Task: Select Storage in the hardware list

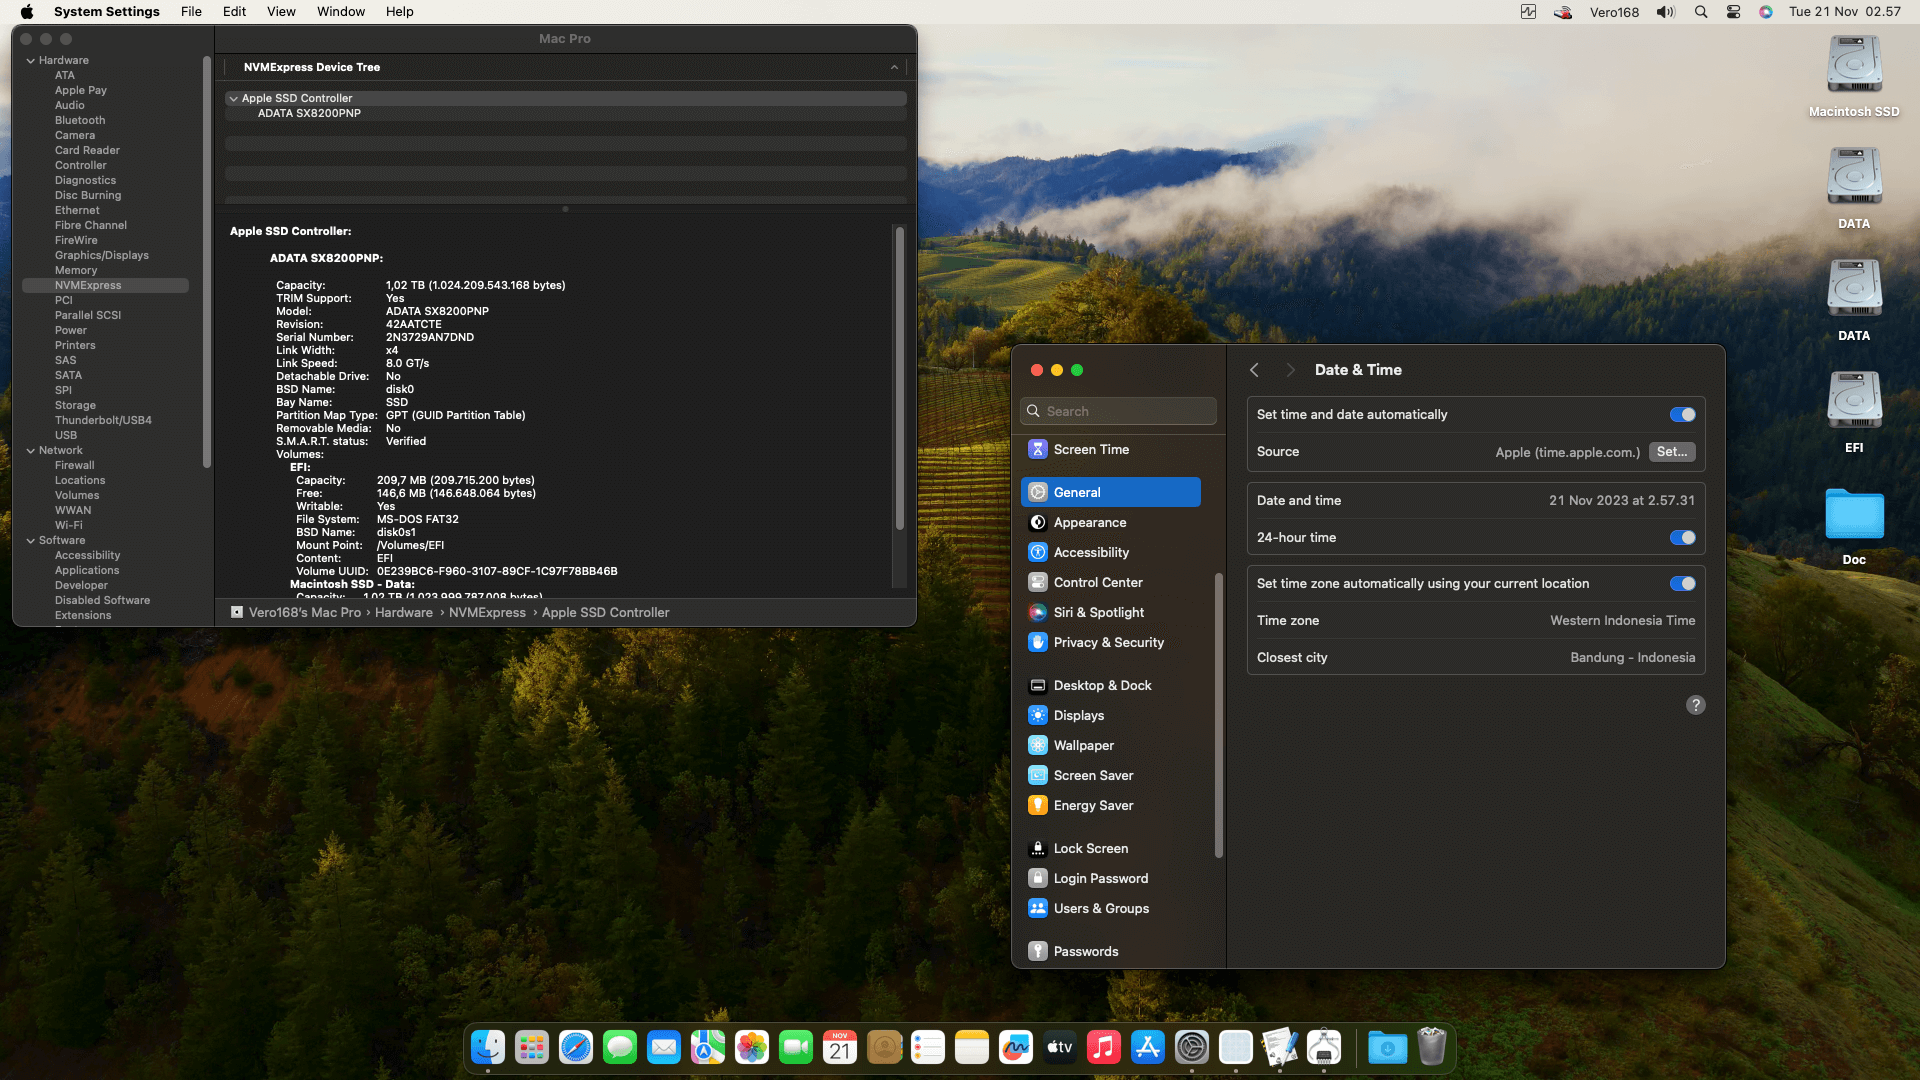Action: [75, 405]
